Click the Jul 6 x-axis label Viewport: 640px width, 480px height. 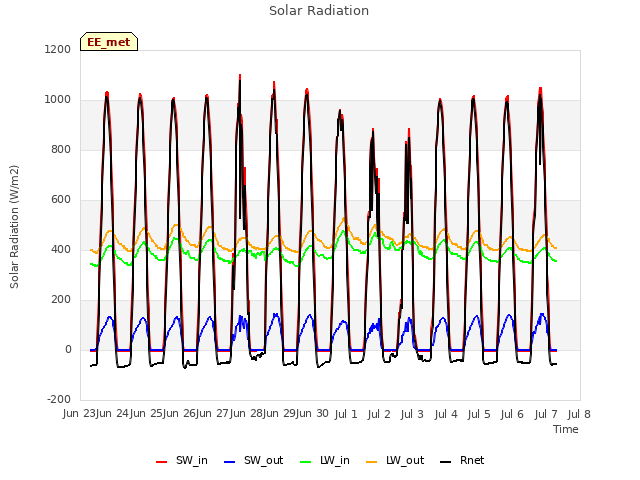[512, 415]
